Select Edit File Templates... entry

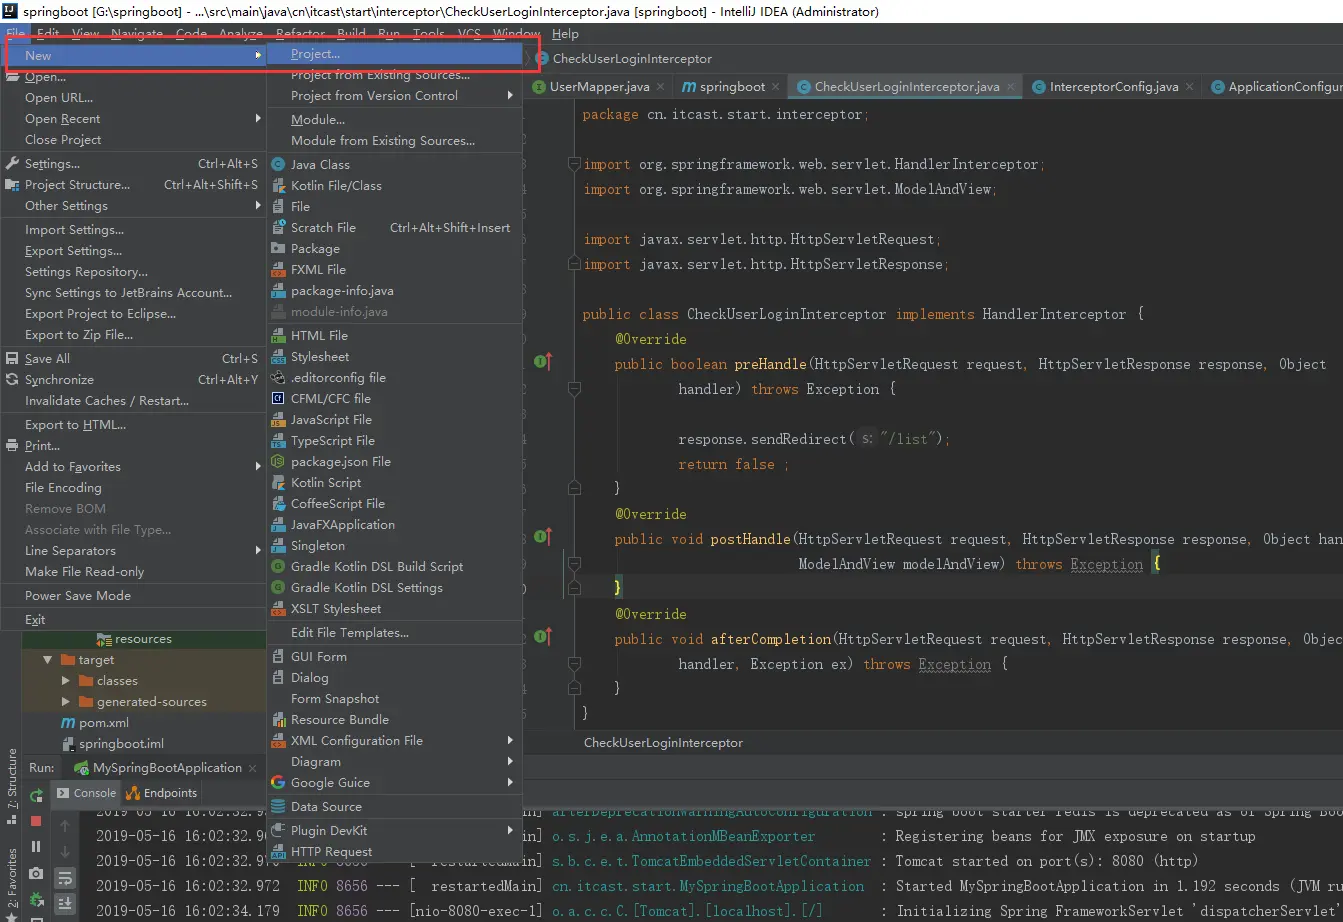[x=395, y=633]
